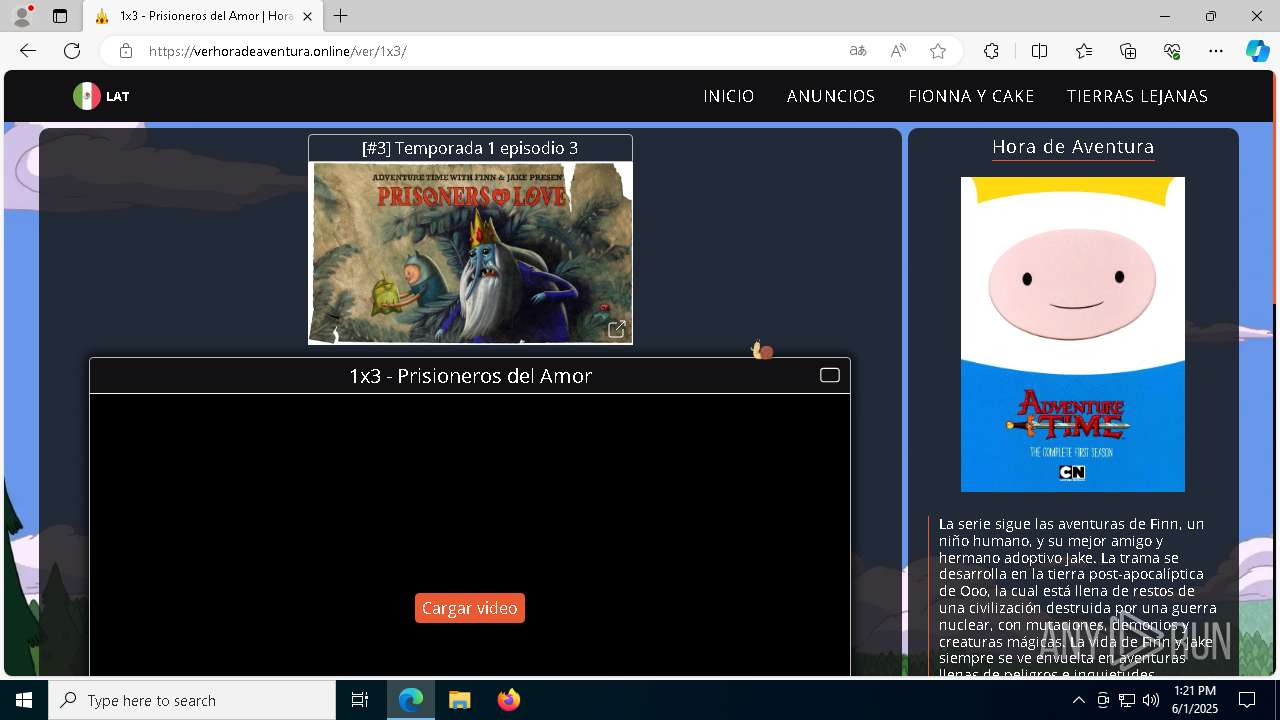Click the address bar URL
This screenshot has height=720, width=1280.
[x=278, y=51]
